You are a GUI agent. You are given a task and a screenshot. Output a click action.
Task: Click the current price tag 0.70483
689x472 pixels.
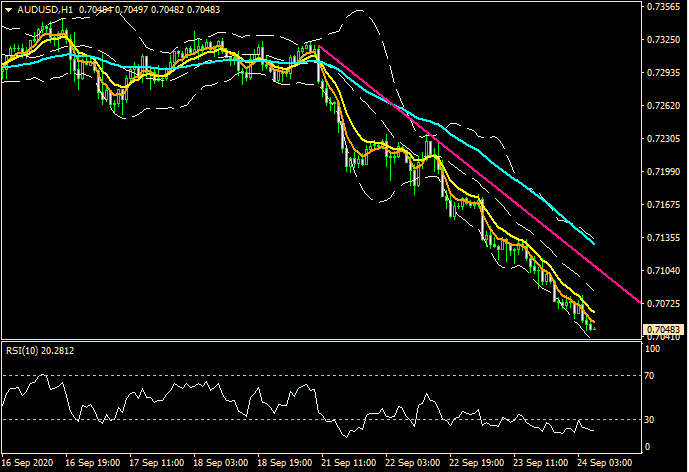[x=663, y=330]
